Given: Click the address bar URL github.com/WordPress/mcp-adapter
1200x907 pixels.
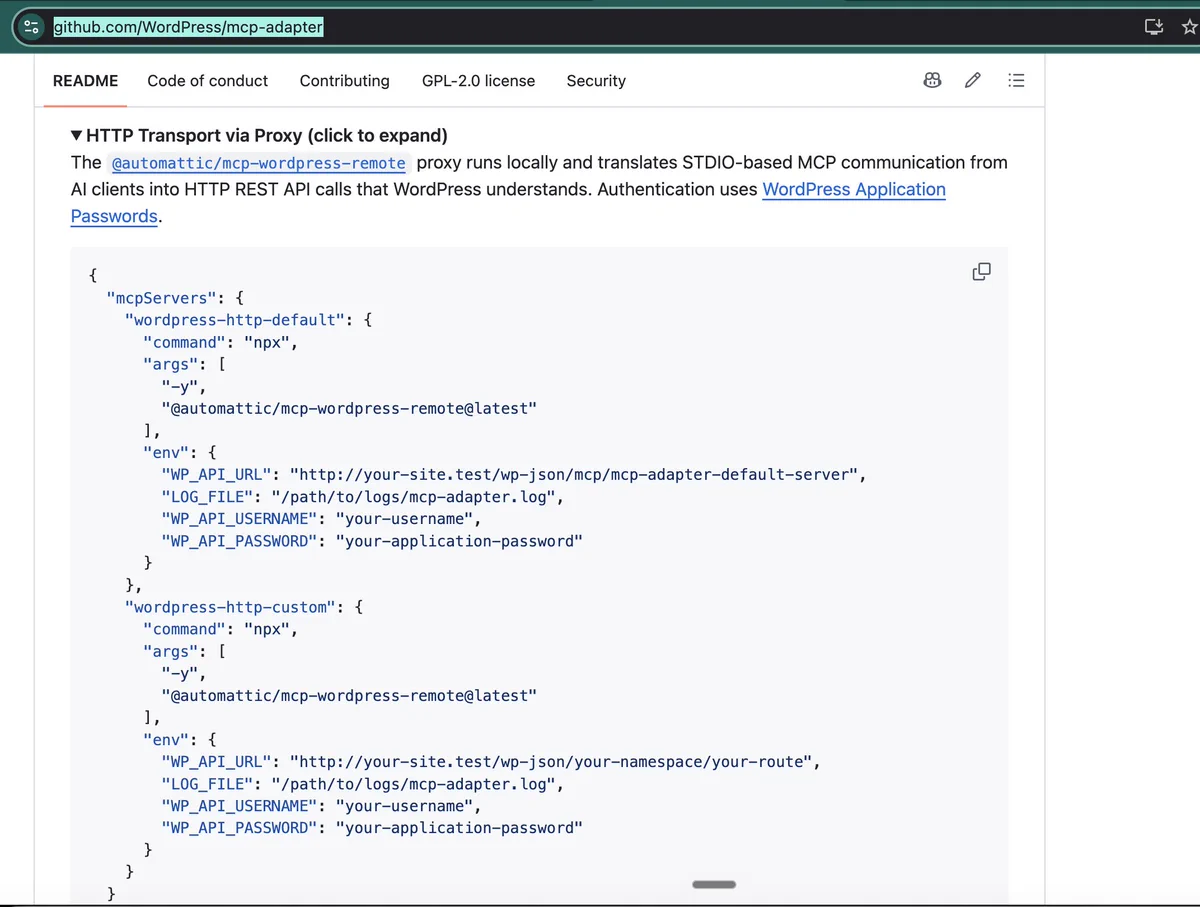Looking at the screenshot, I should [x=188, y=27].
